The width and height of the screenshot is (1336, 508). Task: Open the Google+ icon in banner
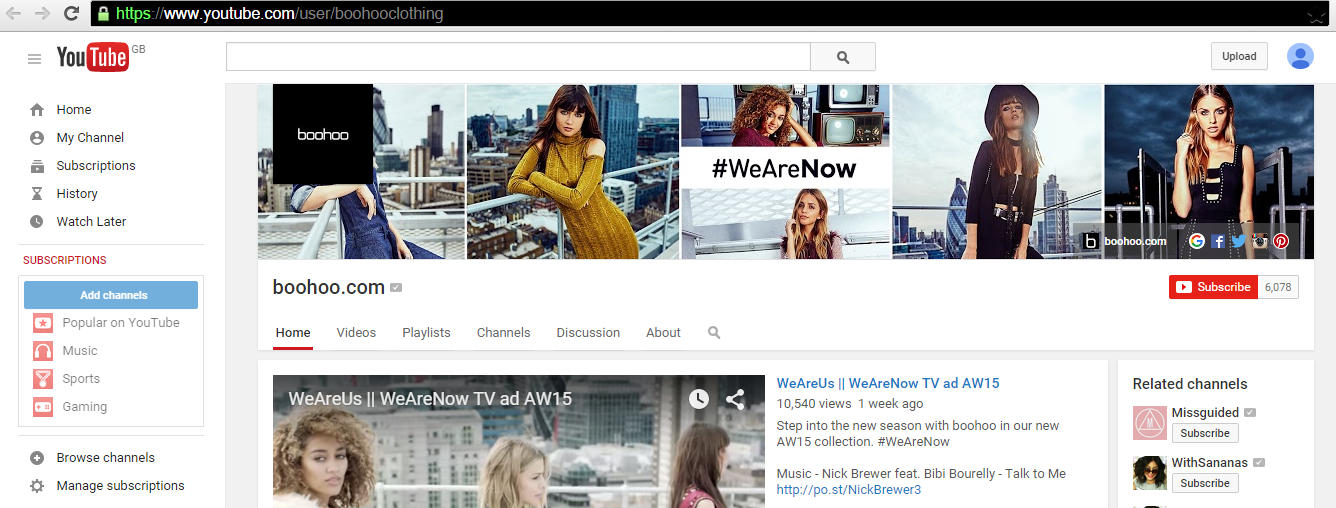coord(1196,241)
